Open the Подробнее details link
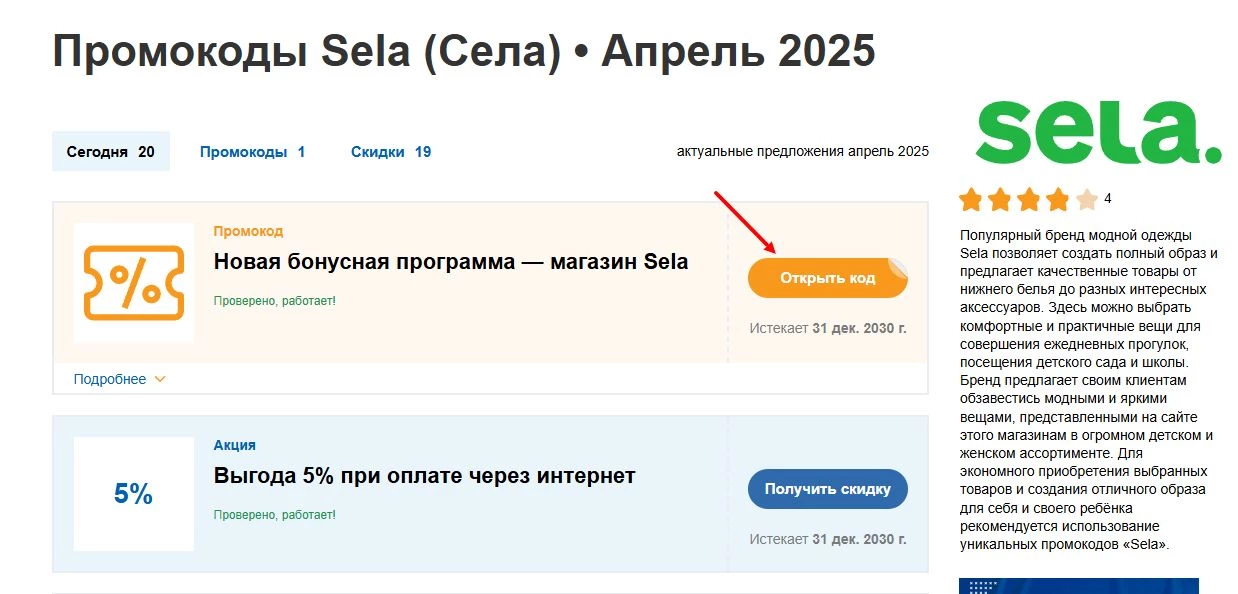This screenshot has height=594, width=1238. 110,378
